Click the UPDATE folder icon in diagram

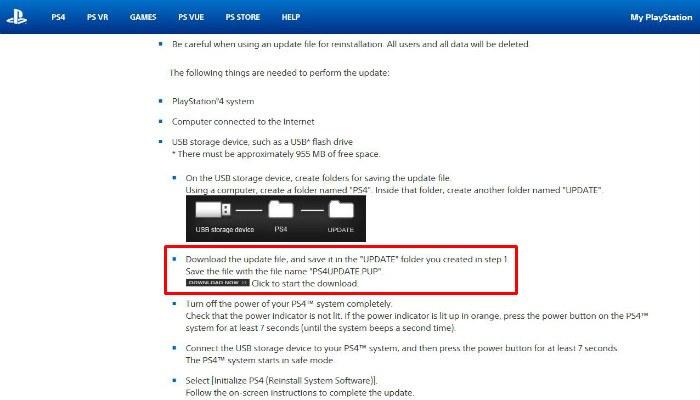[342, 211]
